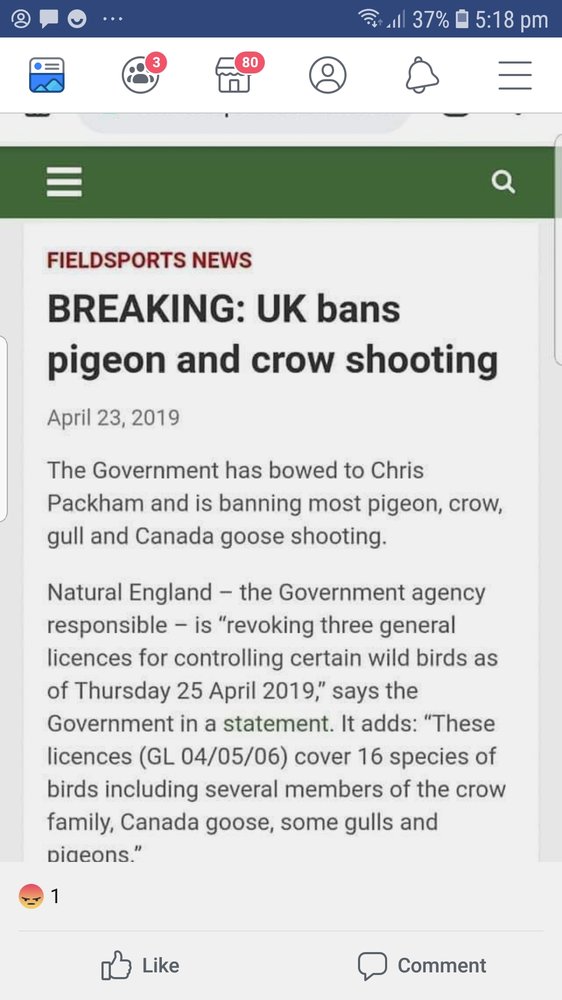Open the profile tab icon

[328, 75]
